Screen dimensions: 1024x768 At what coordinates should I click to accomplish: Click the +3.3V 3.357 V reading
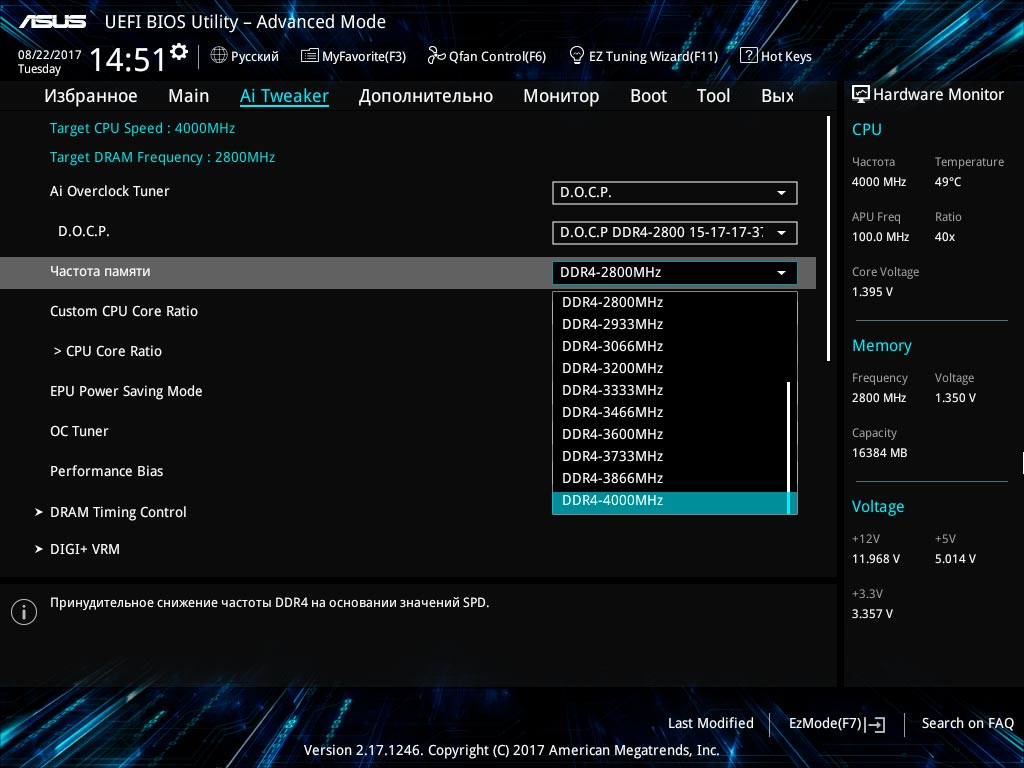click(872, 613)
